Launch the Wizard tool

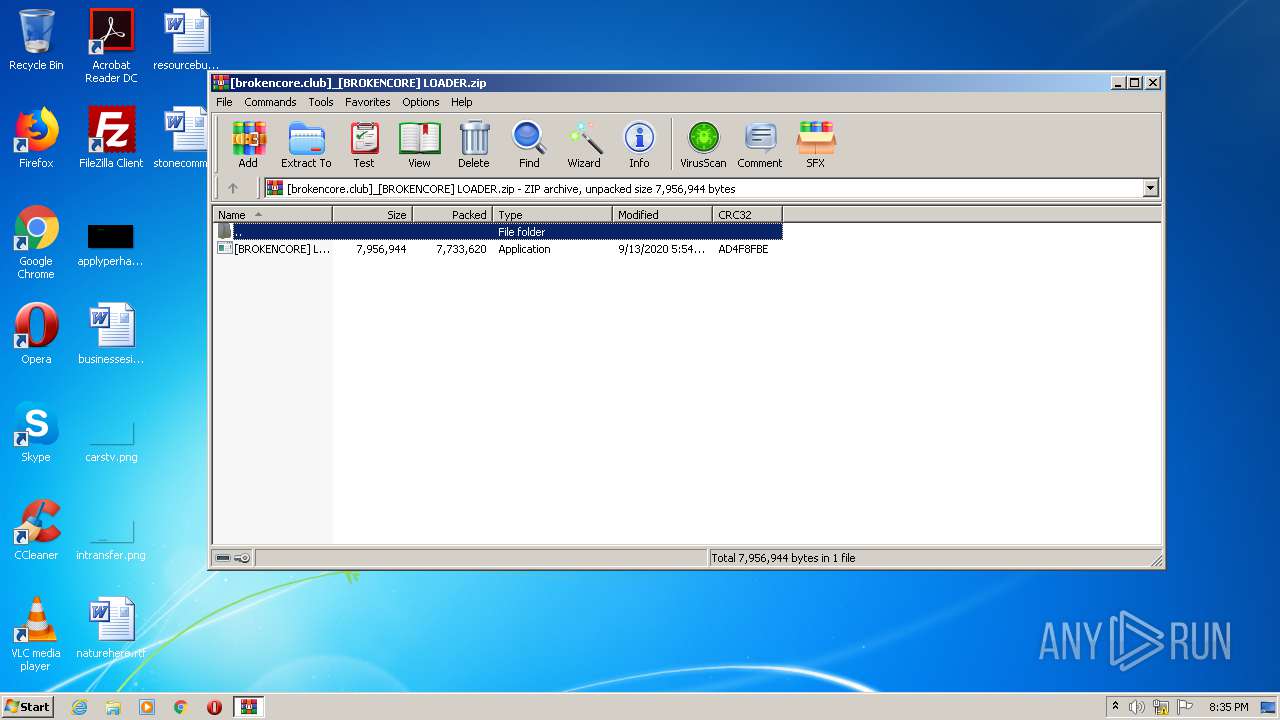coord(584,144)
